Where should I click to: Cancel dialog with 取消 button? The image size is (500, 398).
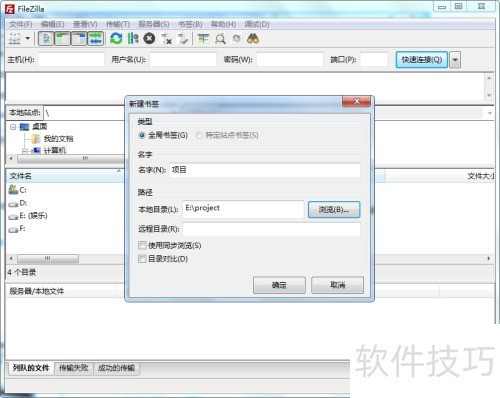coord(337,285)
